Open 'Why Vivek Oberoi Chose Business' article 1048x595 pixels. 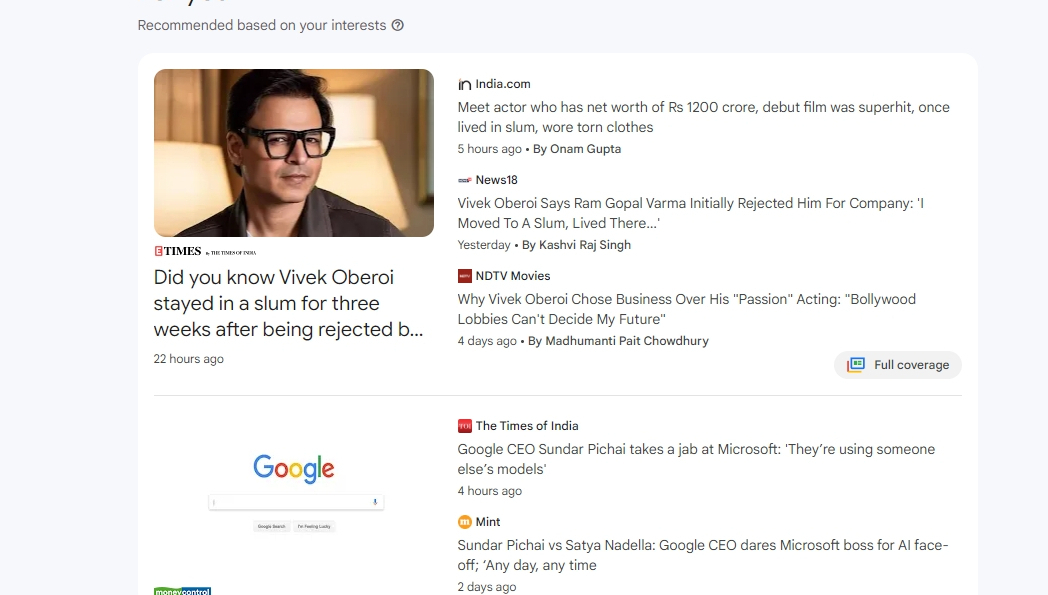coord(686,309)
